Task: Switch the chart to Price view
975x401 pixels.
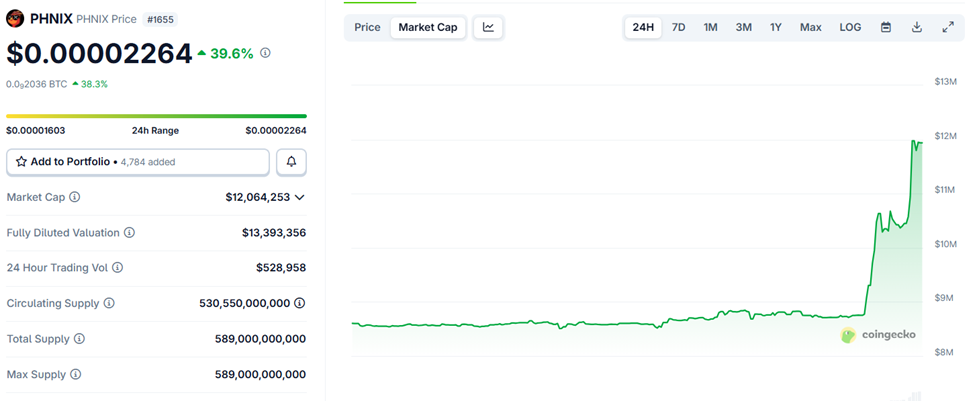Action: point(367,27)
